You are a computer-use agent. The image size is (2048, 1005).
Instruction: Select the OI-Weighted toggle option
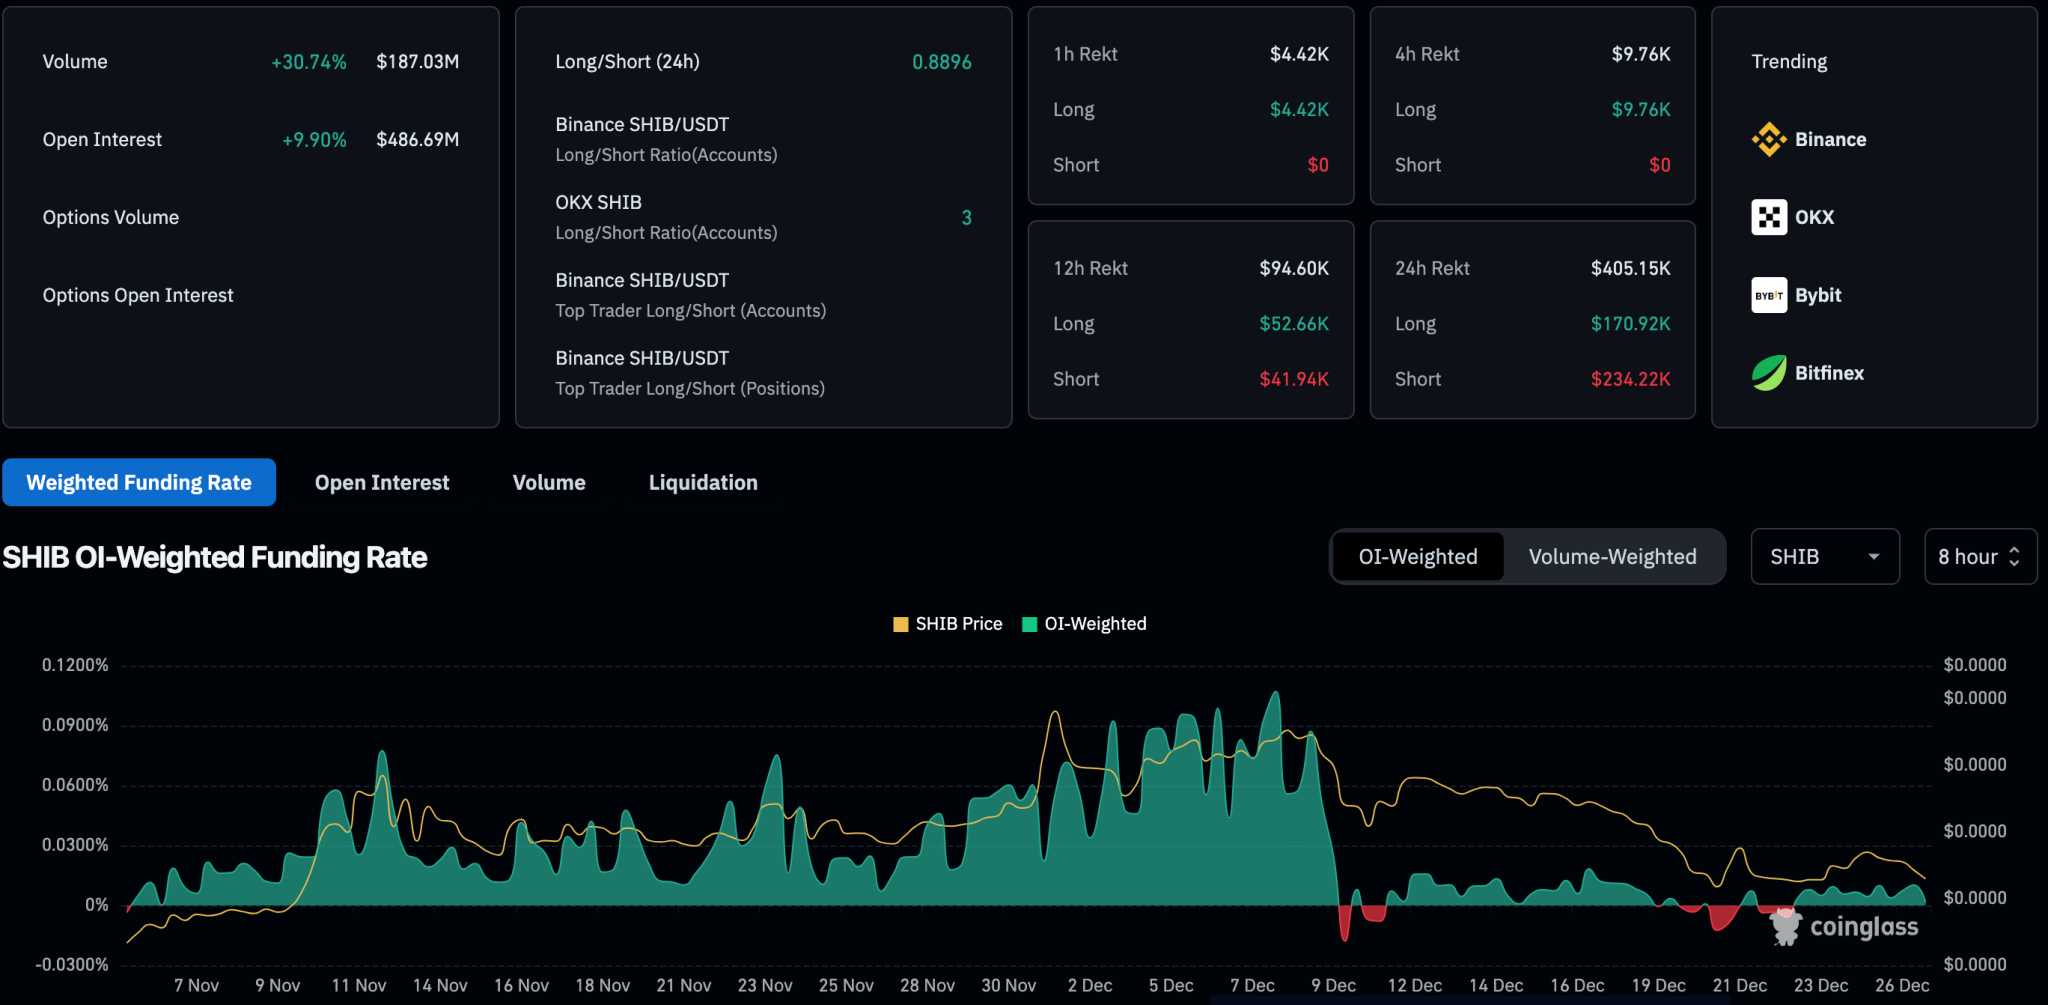pyautogui.click(x=1418, y=556)
